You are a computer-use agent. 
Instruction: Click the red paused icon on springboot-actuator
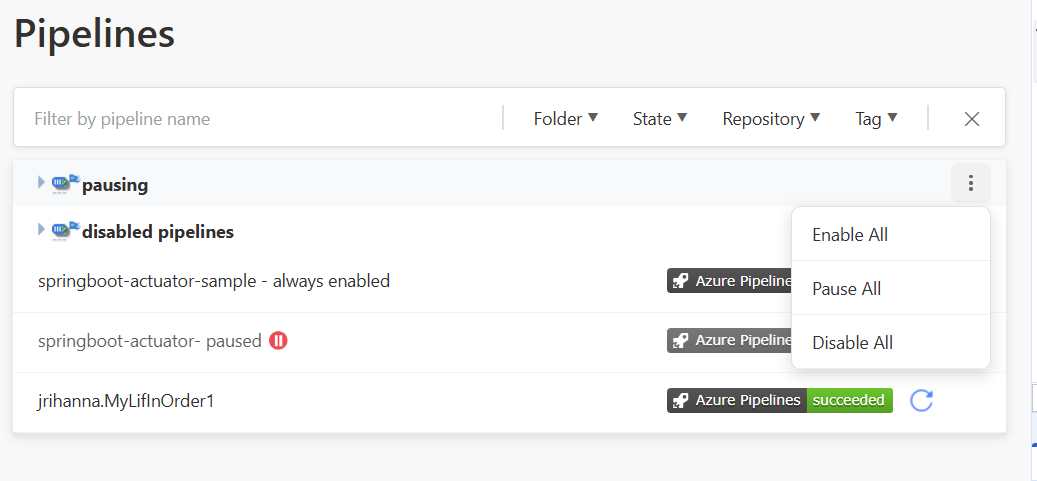pos(279,341)
